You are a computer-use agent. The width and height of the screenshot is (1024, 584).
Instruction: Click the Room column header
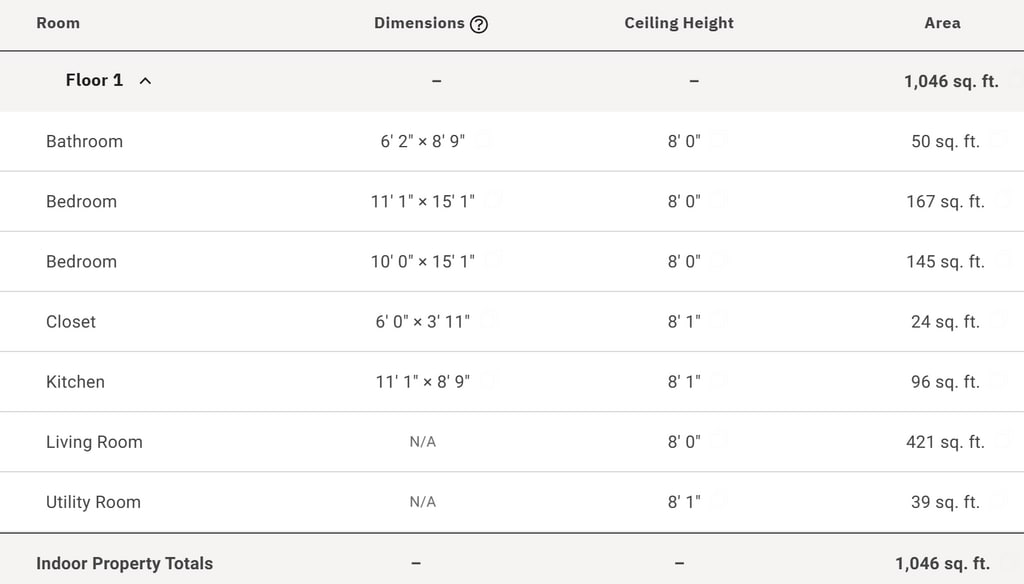click(x=58, y=23)
